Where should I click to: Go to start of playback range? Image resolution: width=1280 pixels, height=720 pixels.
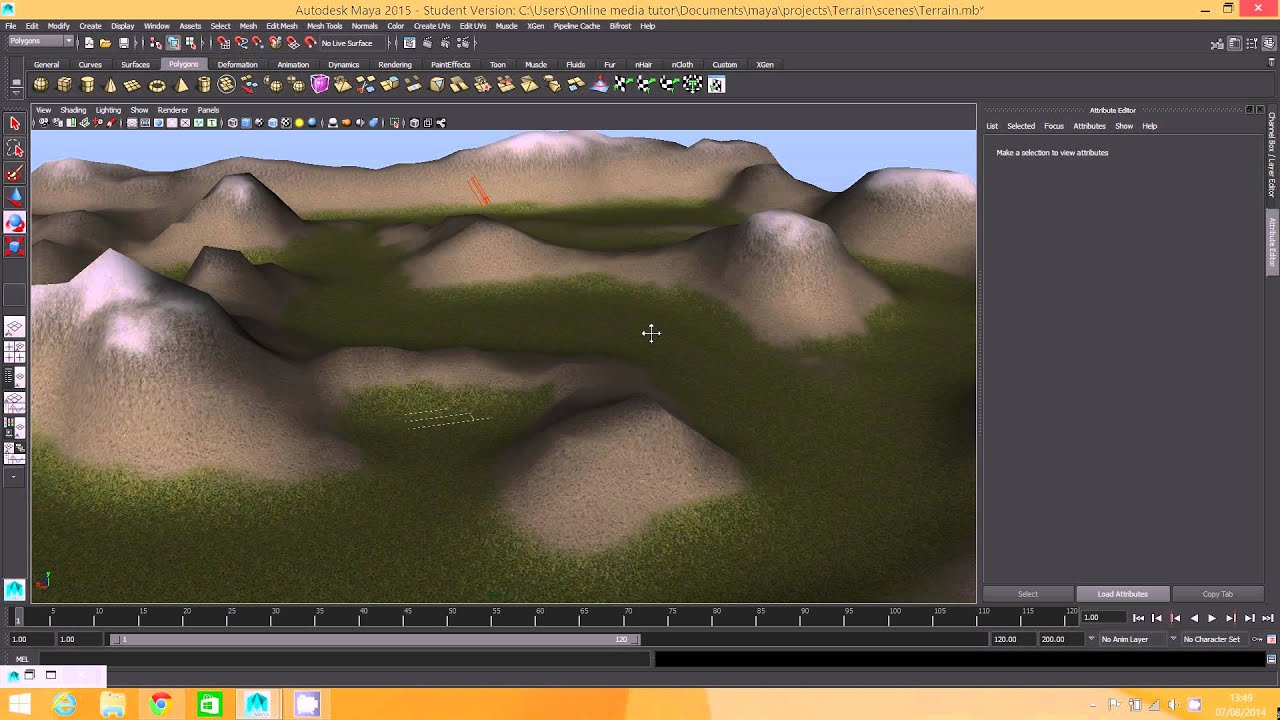(x=1138, y=618)
